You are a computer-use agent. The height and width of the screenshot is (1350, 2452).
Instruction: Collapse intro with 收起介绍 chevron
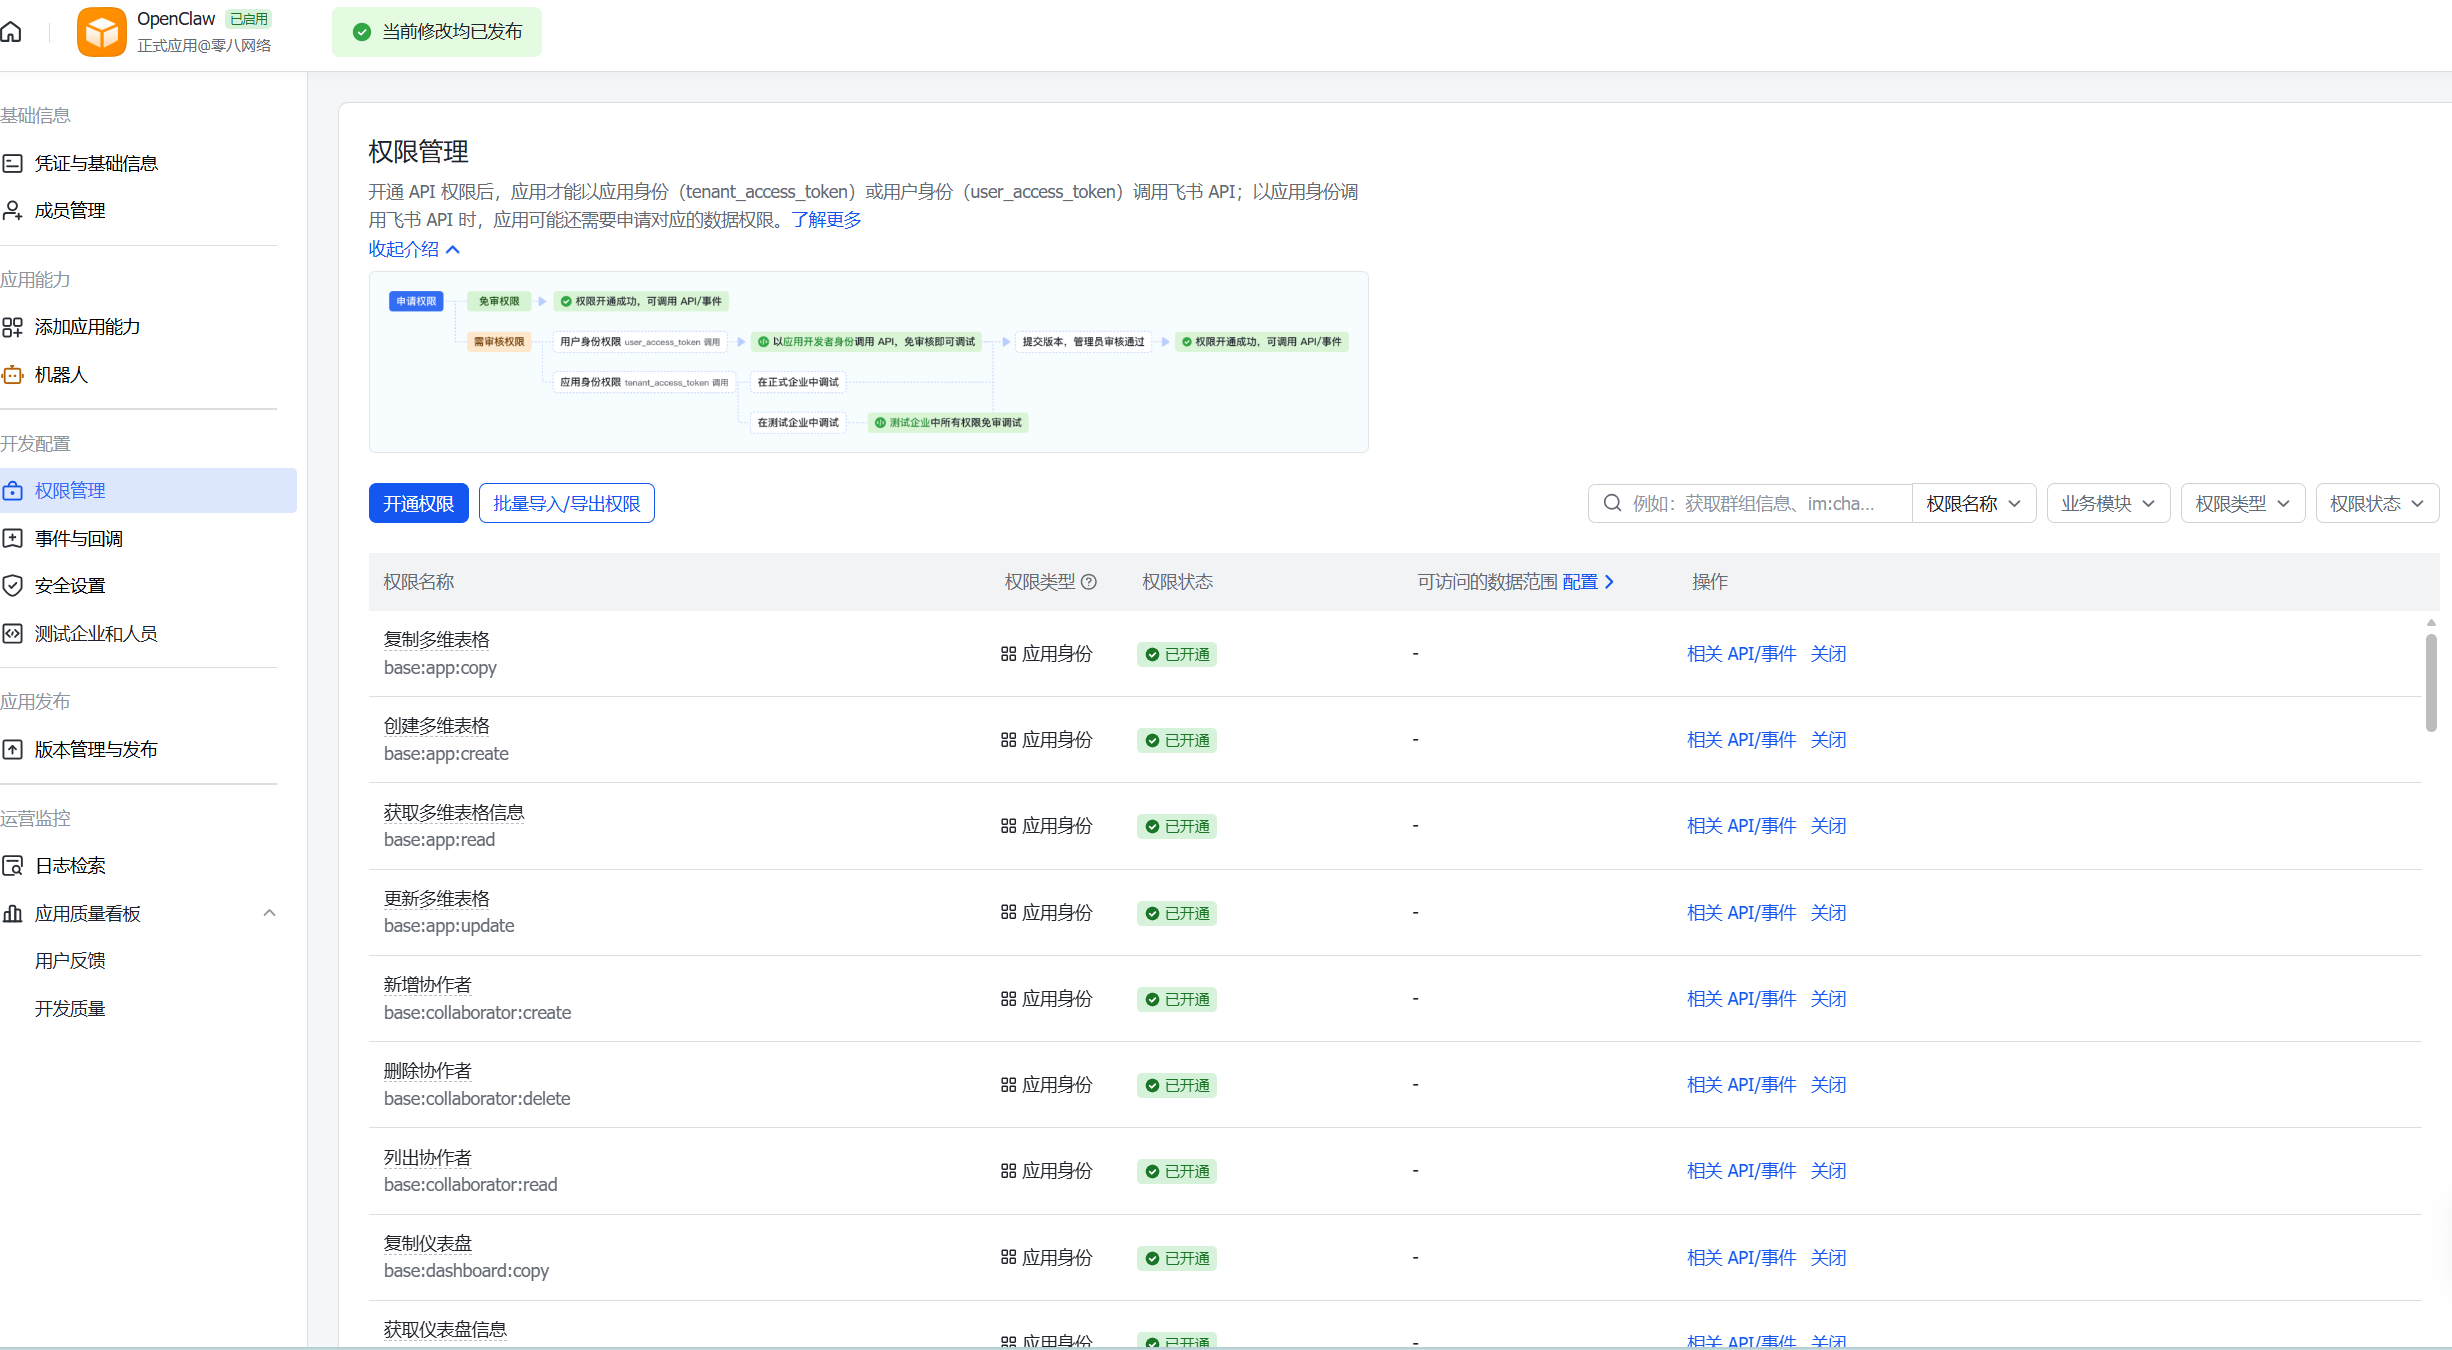click(453, 250)
